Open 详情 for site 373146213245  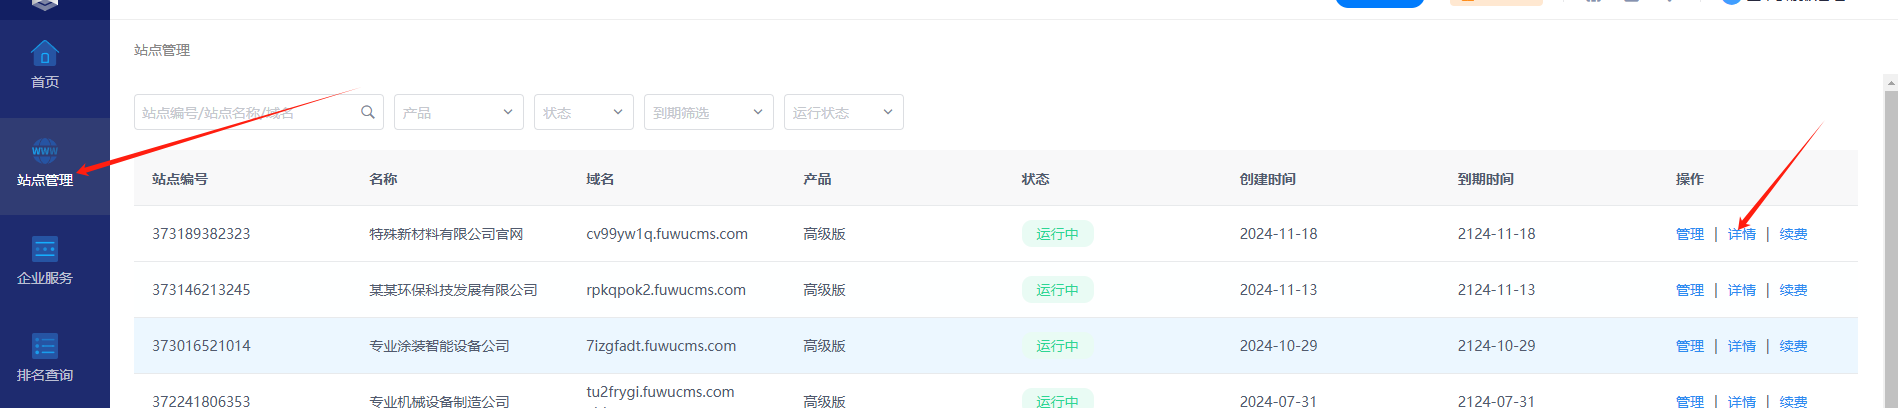point(1742,290)
